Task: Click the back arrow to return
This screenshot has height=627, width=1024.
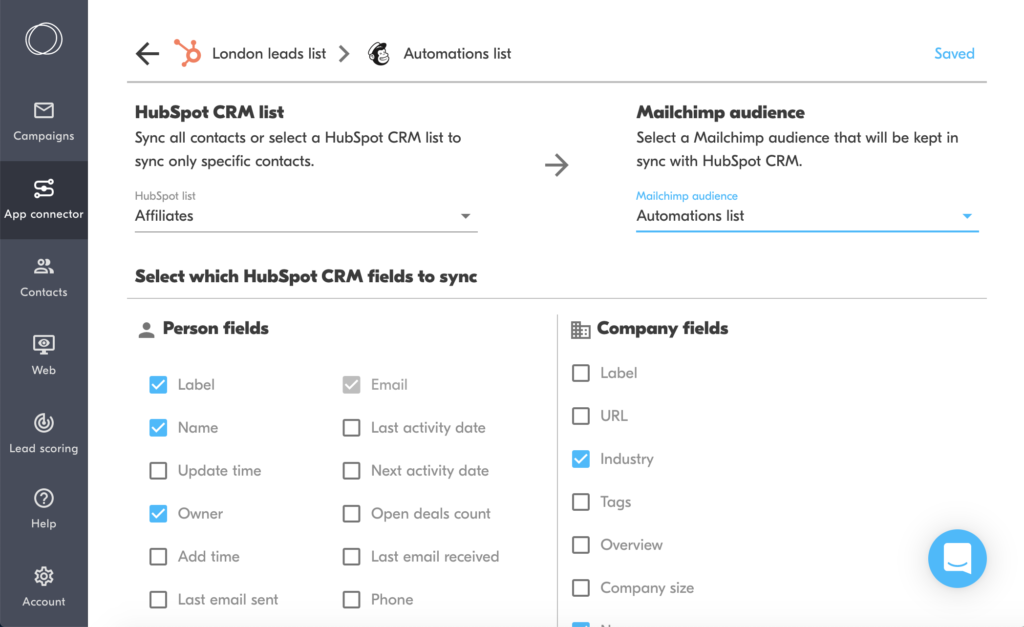Action: click(146, 53)
